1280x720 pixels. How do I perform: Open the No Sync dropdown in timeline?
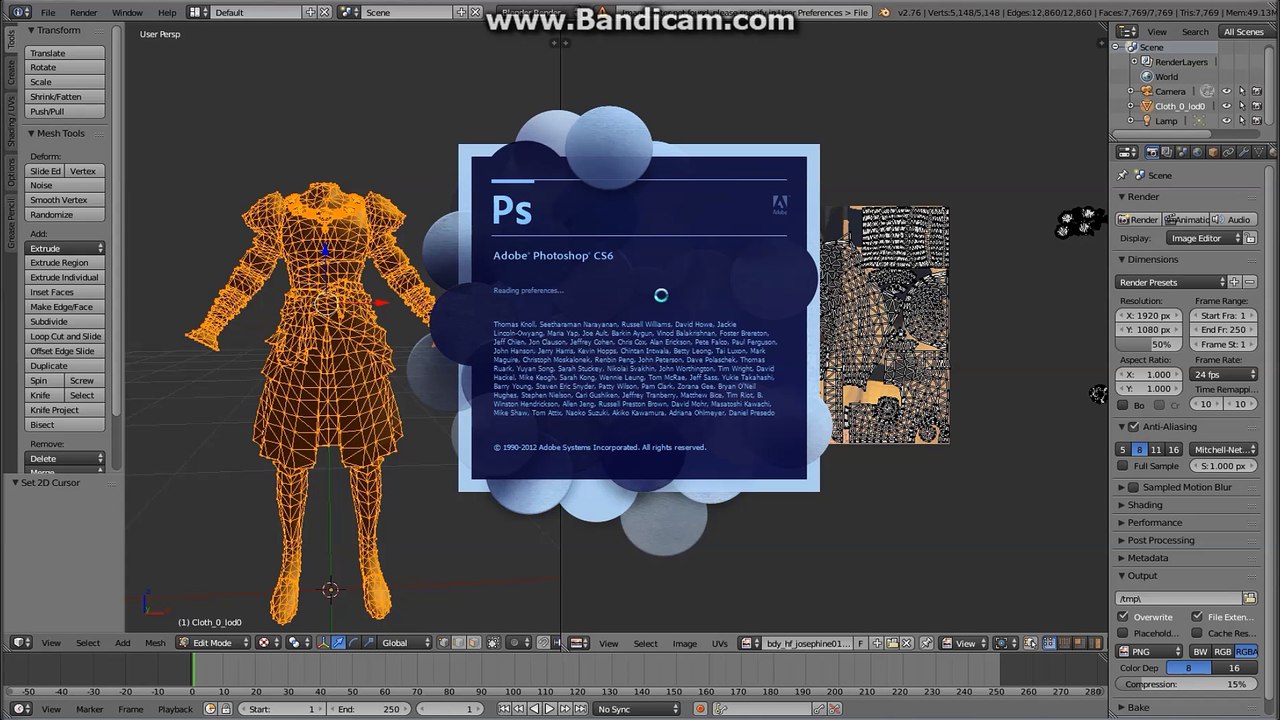[x=636, y=709]
